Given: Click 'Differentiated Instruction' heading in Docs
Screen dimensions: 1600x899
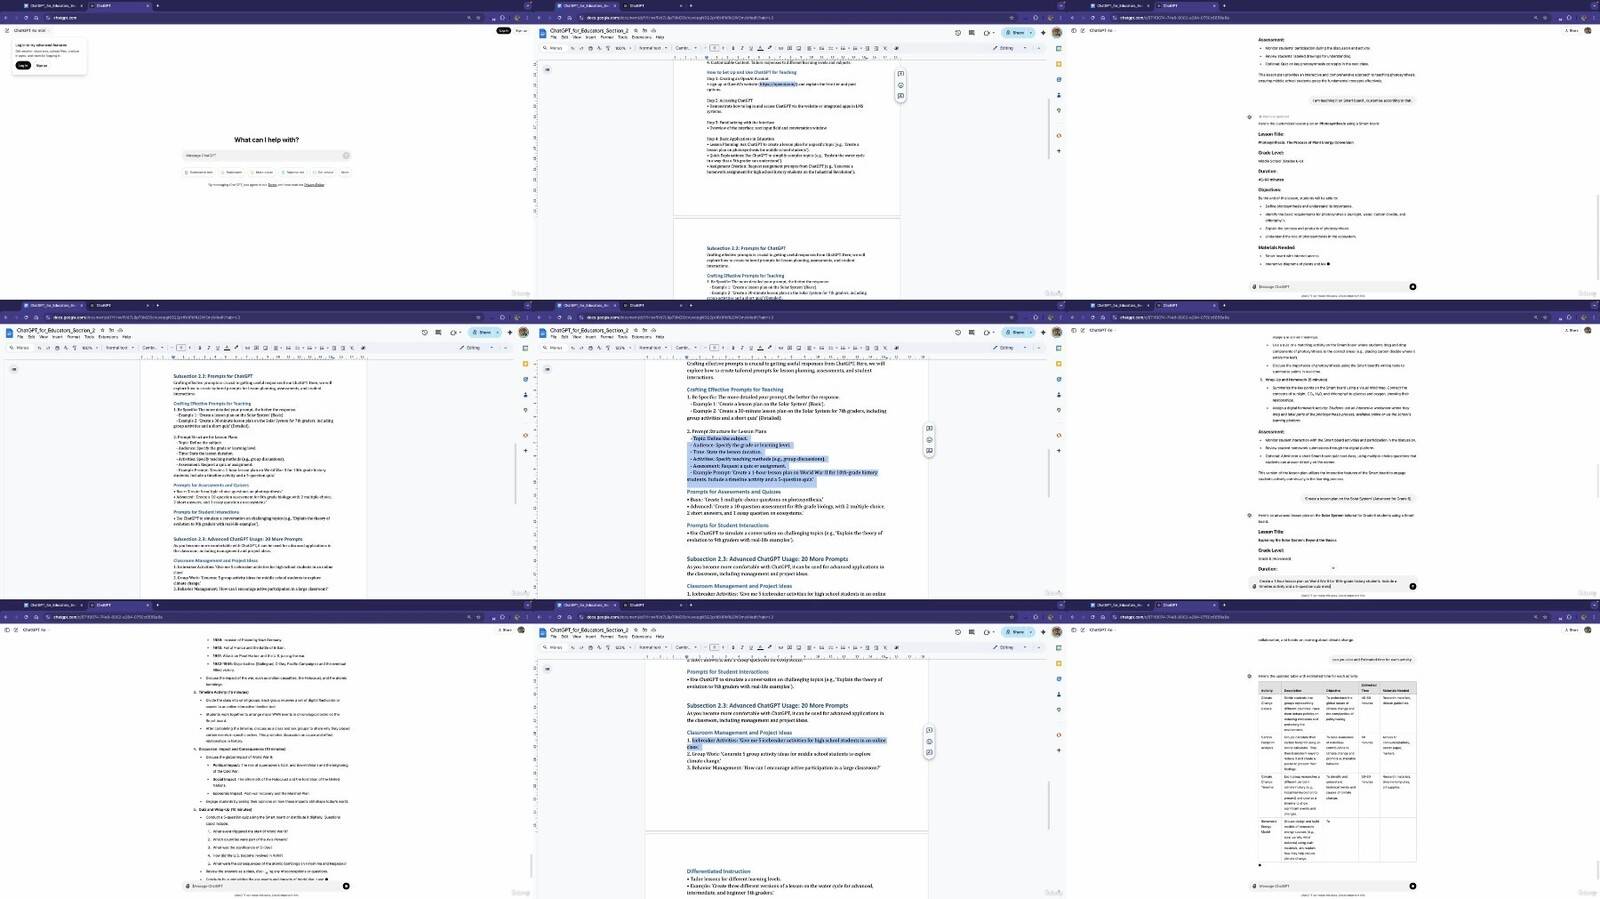Looking at the screenshot, I should pyautogui.click(x=719, y=871).
